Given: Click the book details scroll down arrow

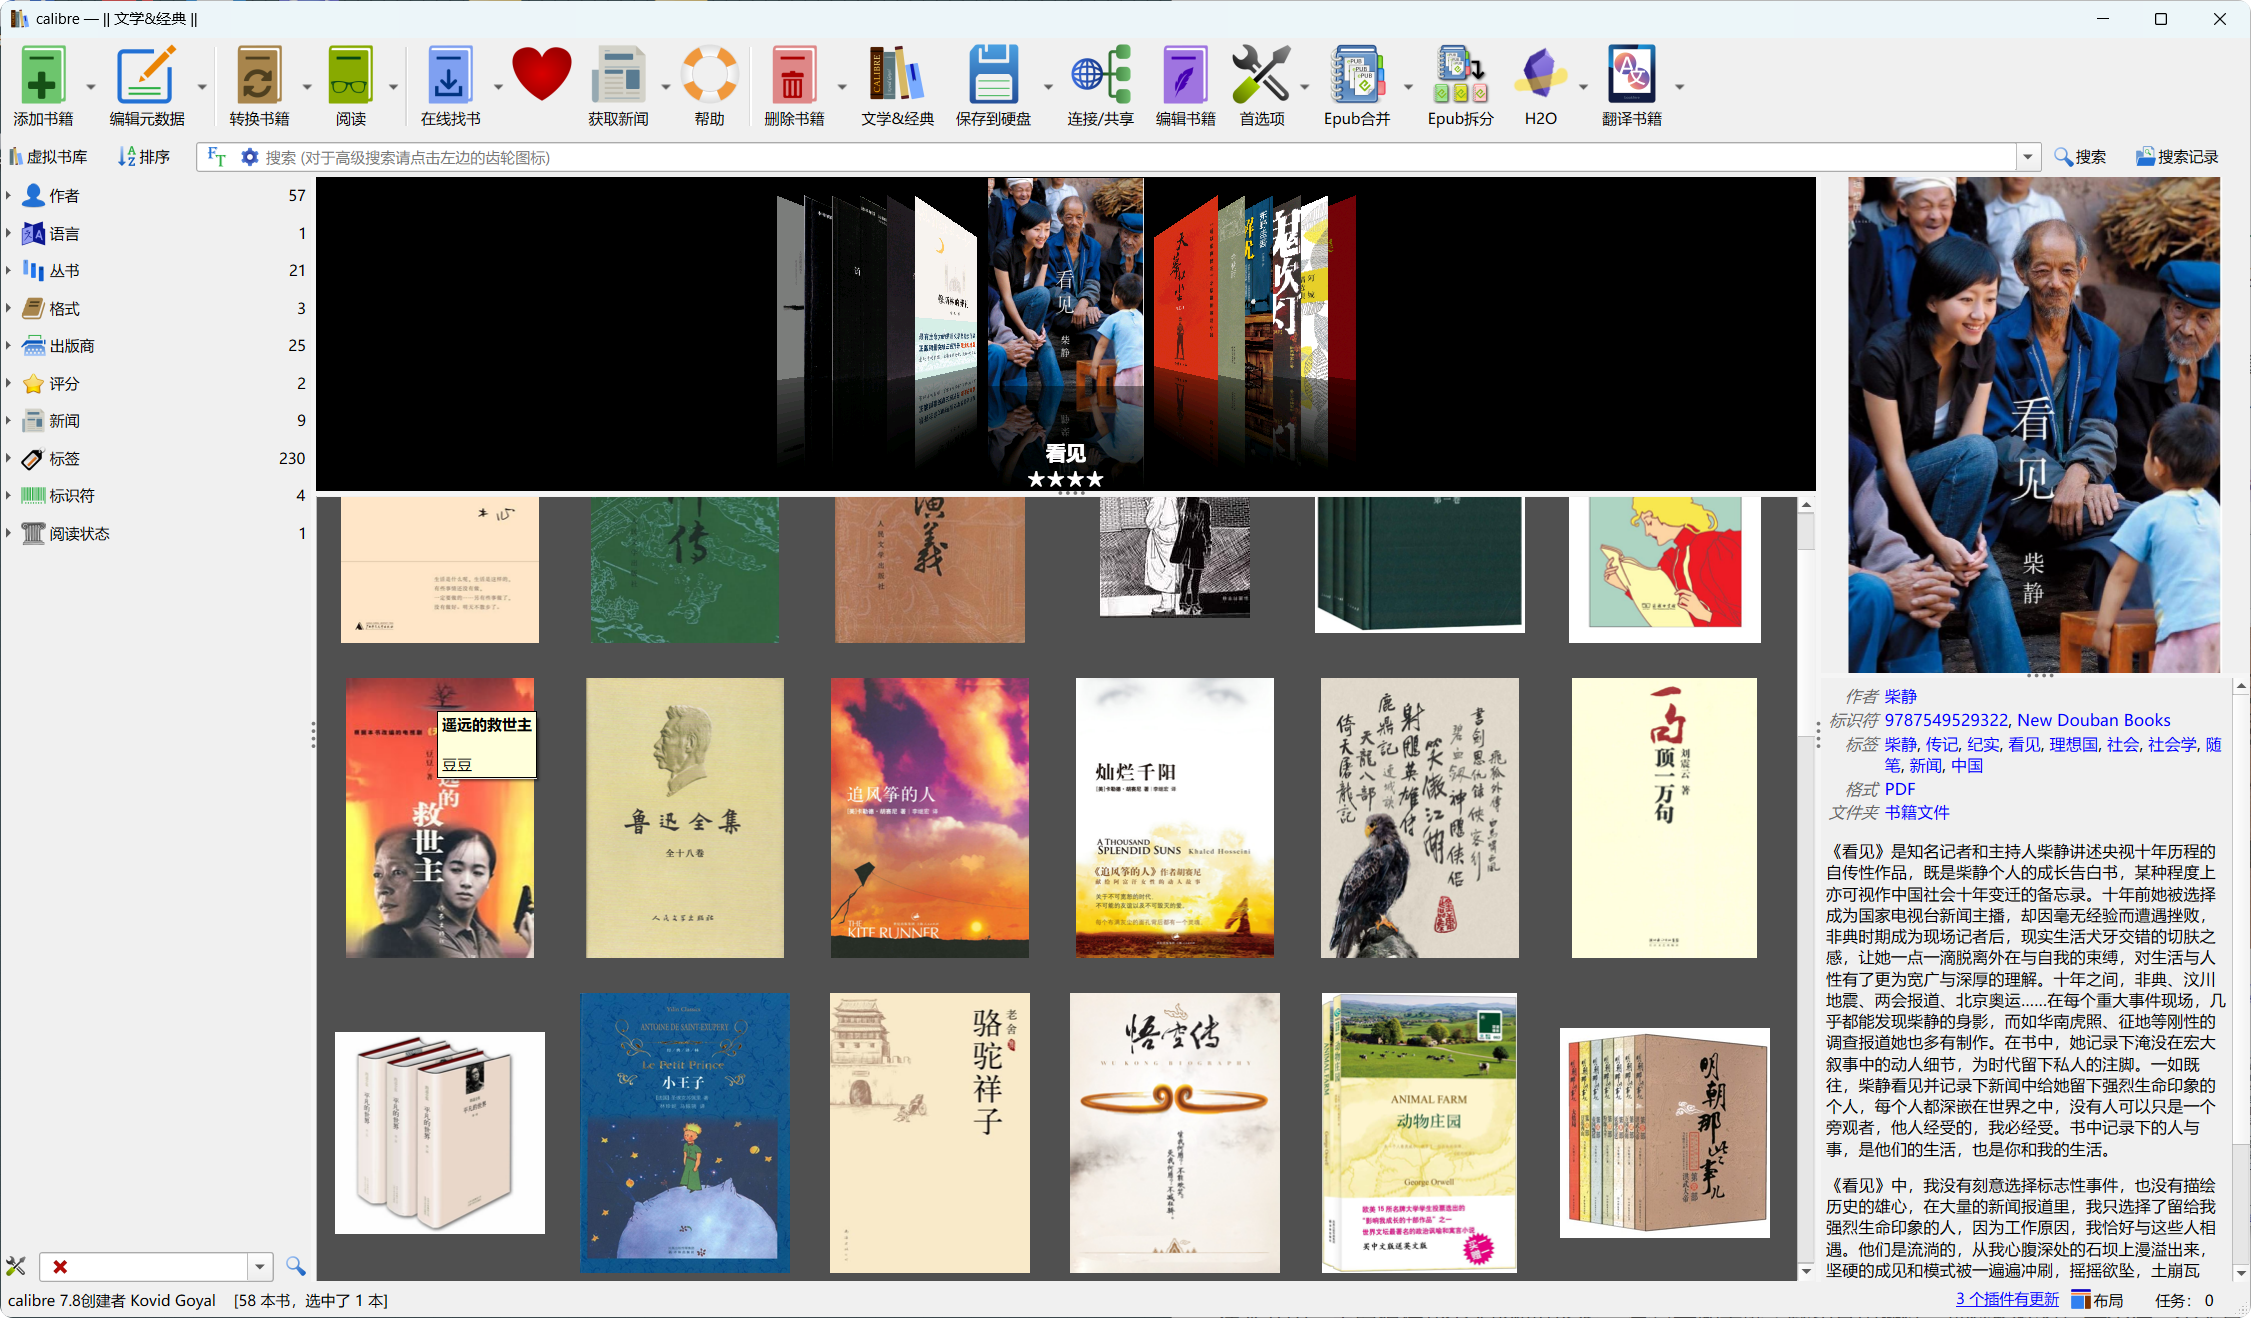Looking at the screenshot, I should point(2241,1272).
